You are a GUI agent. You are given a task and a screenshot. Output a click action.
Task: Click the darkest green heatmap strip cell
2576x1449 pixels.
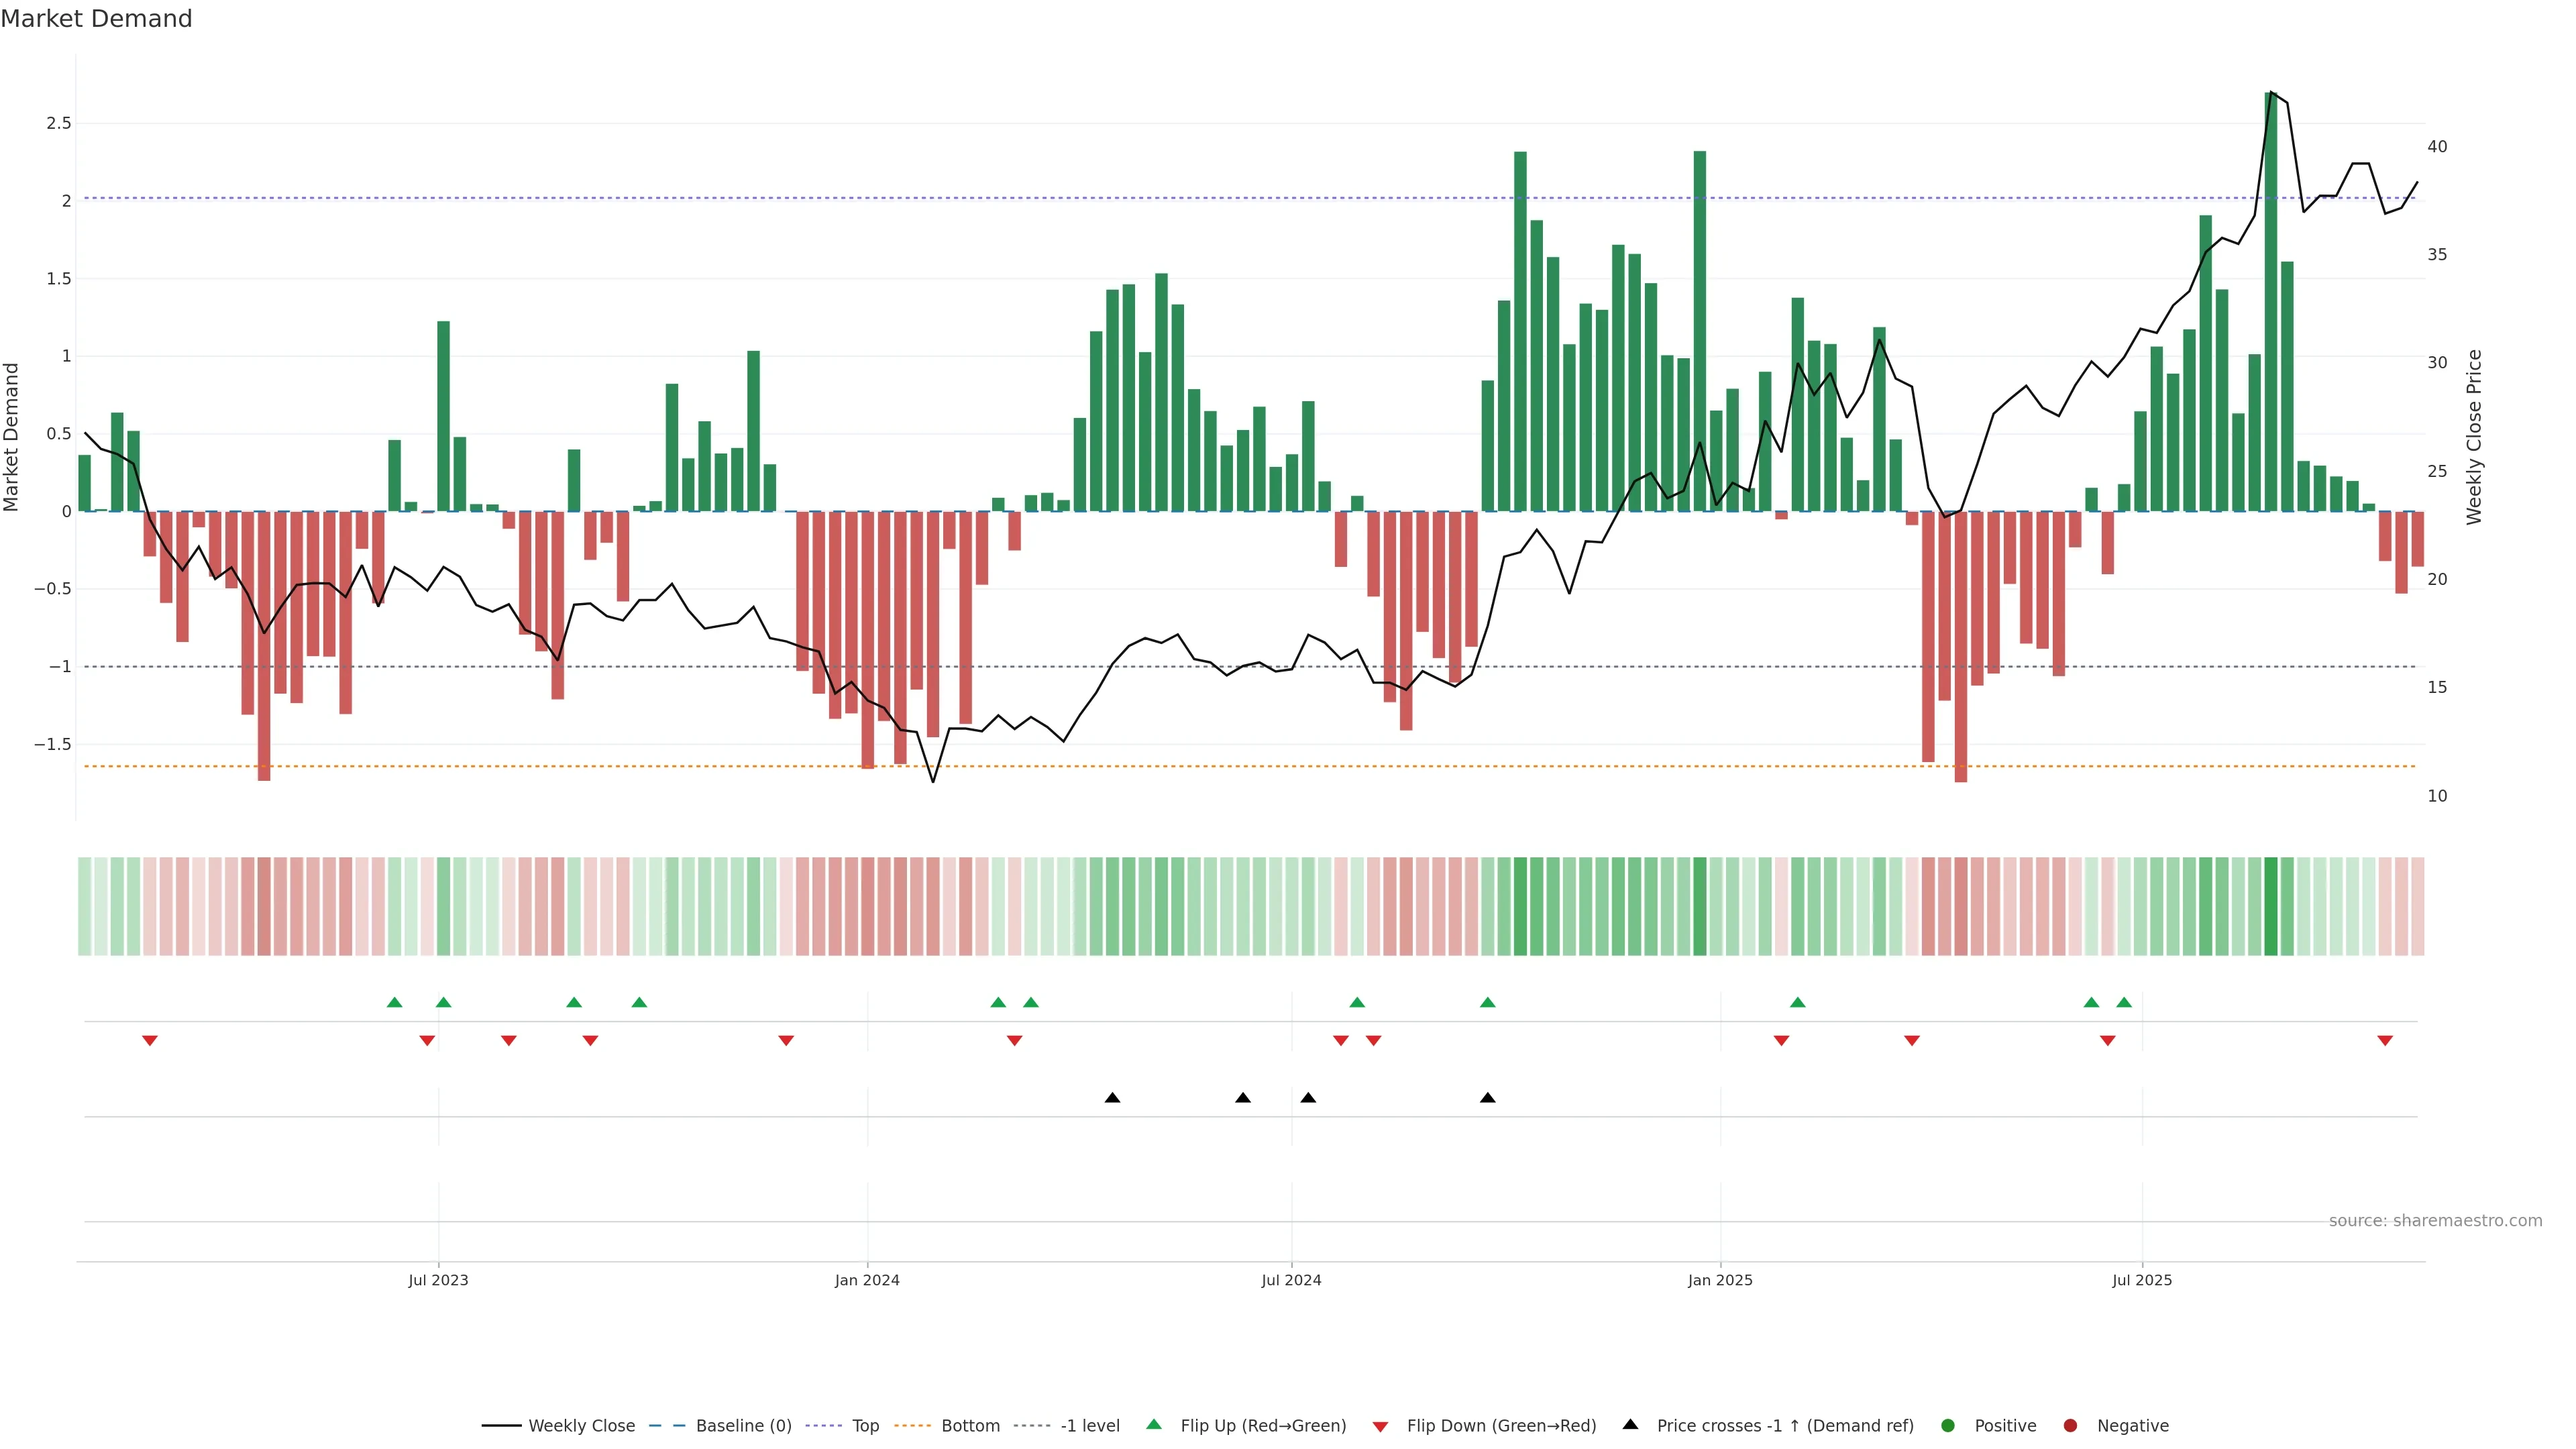tap(2270, 906)
